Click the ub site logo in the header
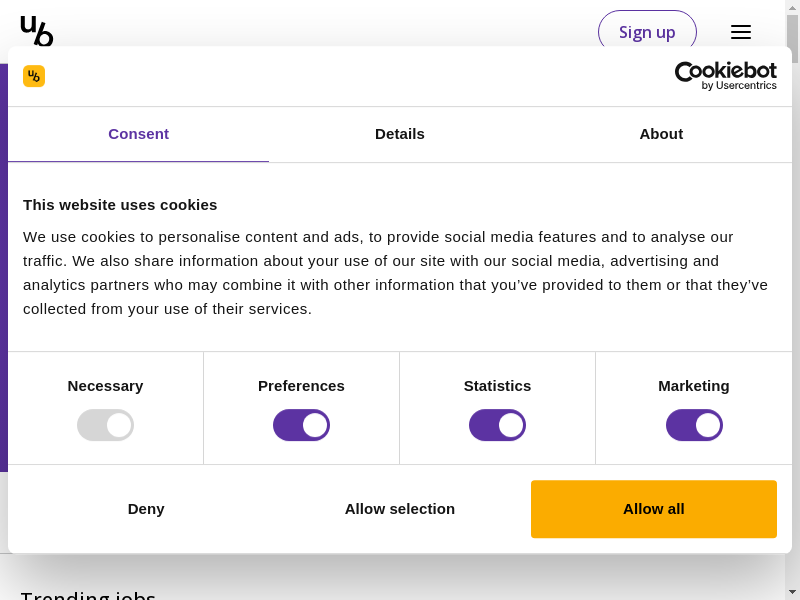Image resolution: width=800 pixels, height=600 pixels. click(x=36, y=30)
